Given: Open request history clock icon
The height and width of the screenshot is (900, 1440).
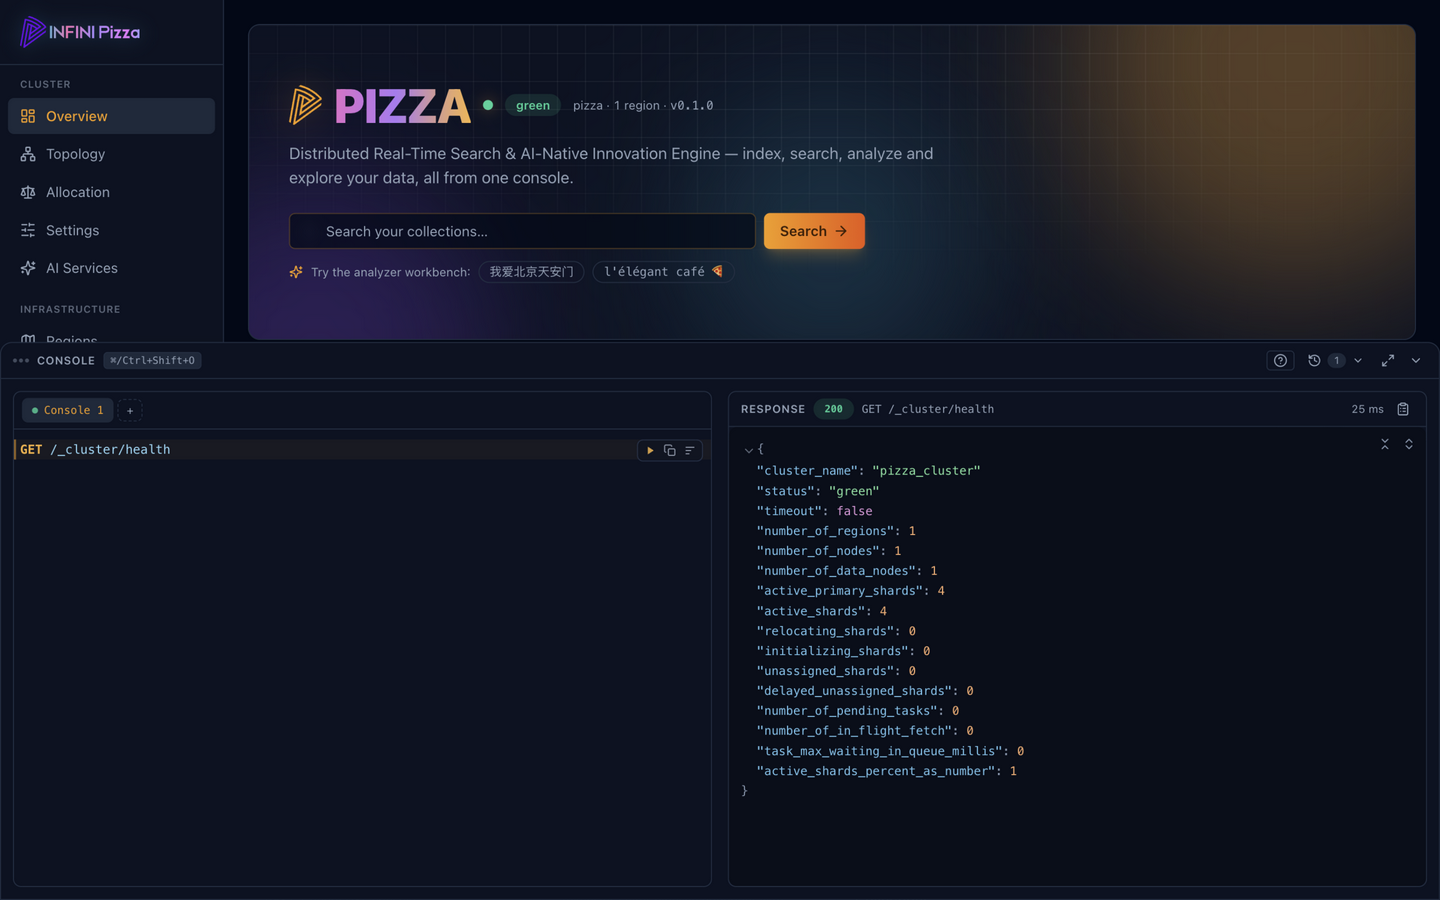Looking at the screenshot, I should 1314,360.
